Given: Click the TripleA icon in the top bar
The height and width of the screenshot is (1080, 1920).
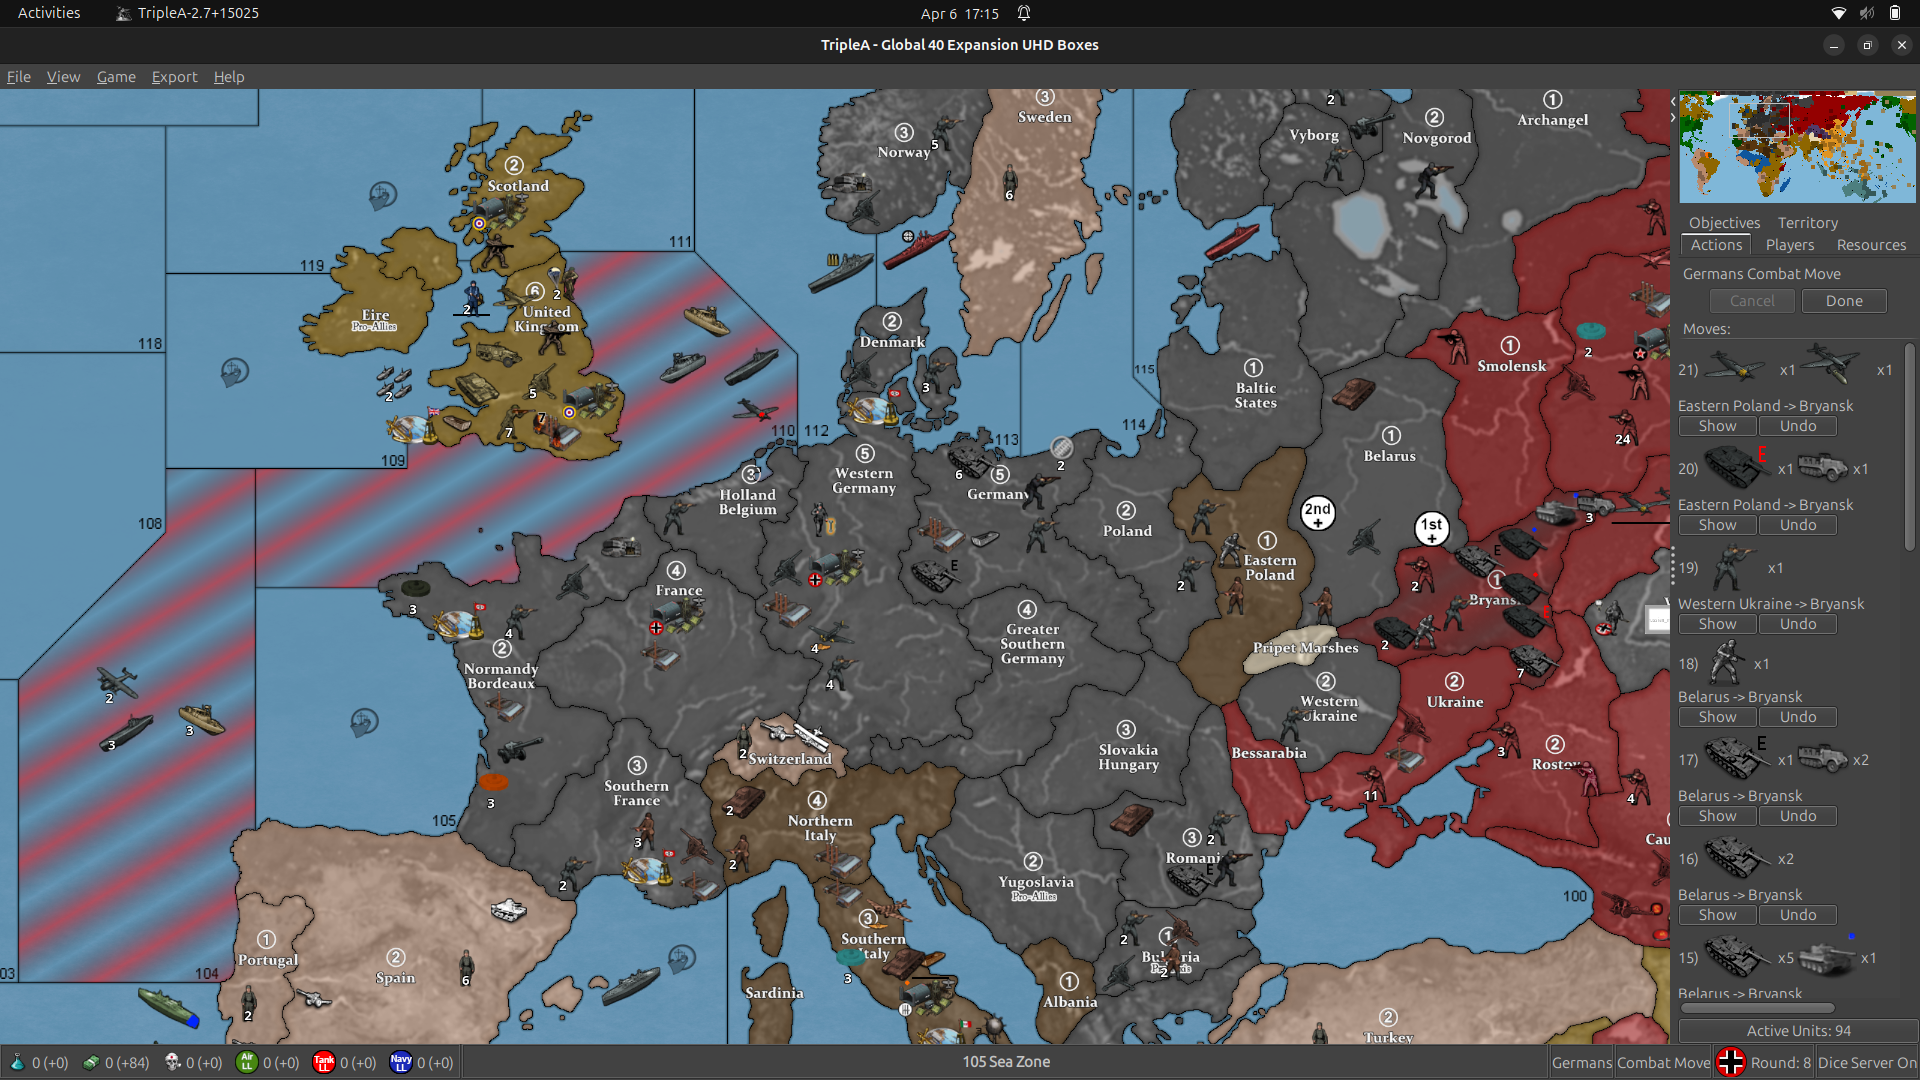Looking at the screenshot, I should tap(124, 13).
